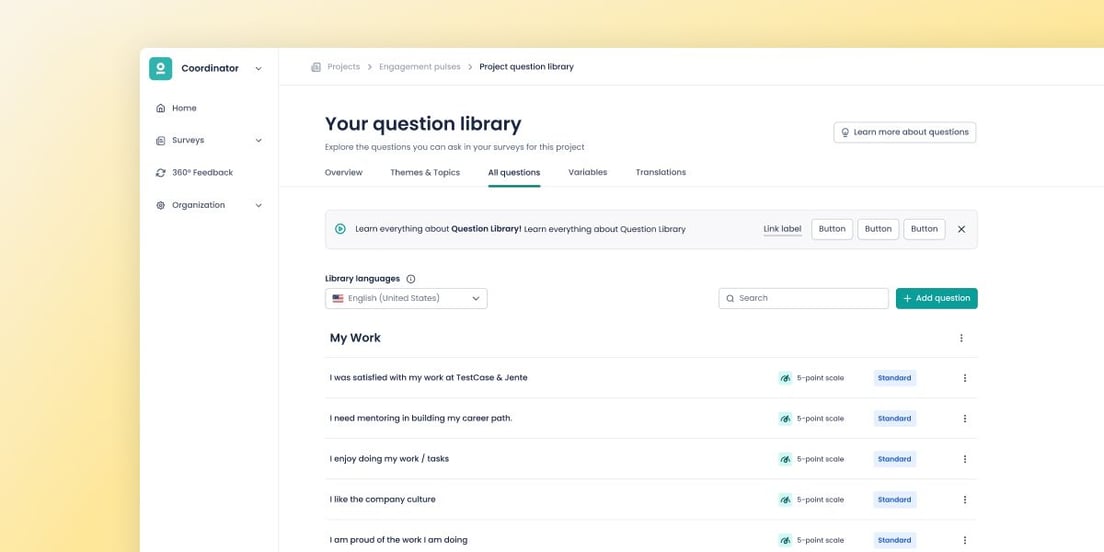1104x552 pixels.
Task: Click the Coordinator teal logo icon
Action: click(161, 68)
